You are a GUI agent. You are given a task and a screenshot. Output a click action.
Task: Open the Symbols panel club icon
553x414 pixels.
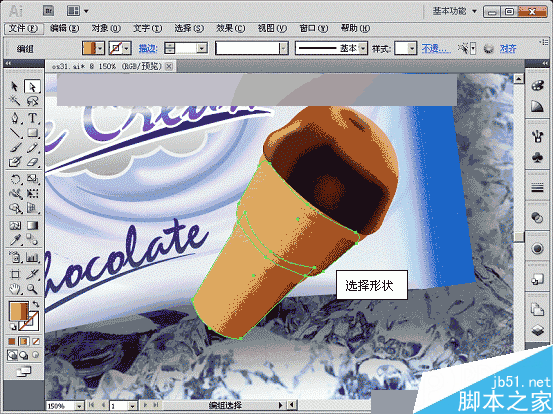tap(537, 158)
